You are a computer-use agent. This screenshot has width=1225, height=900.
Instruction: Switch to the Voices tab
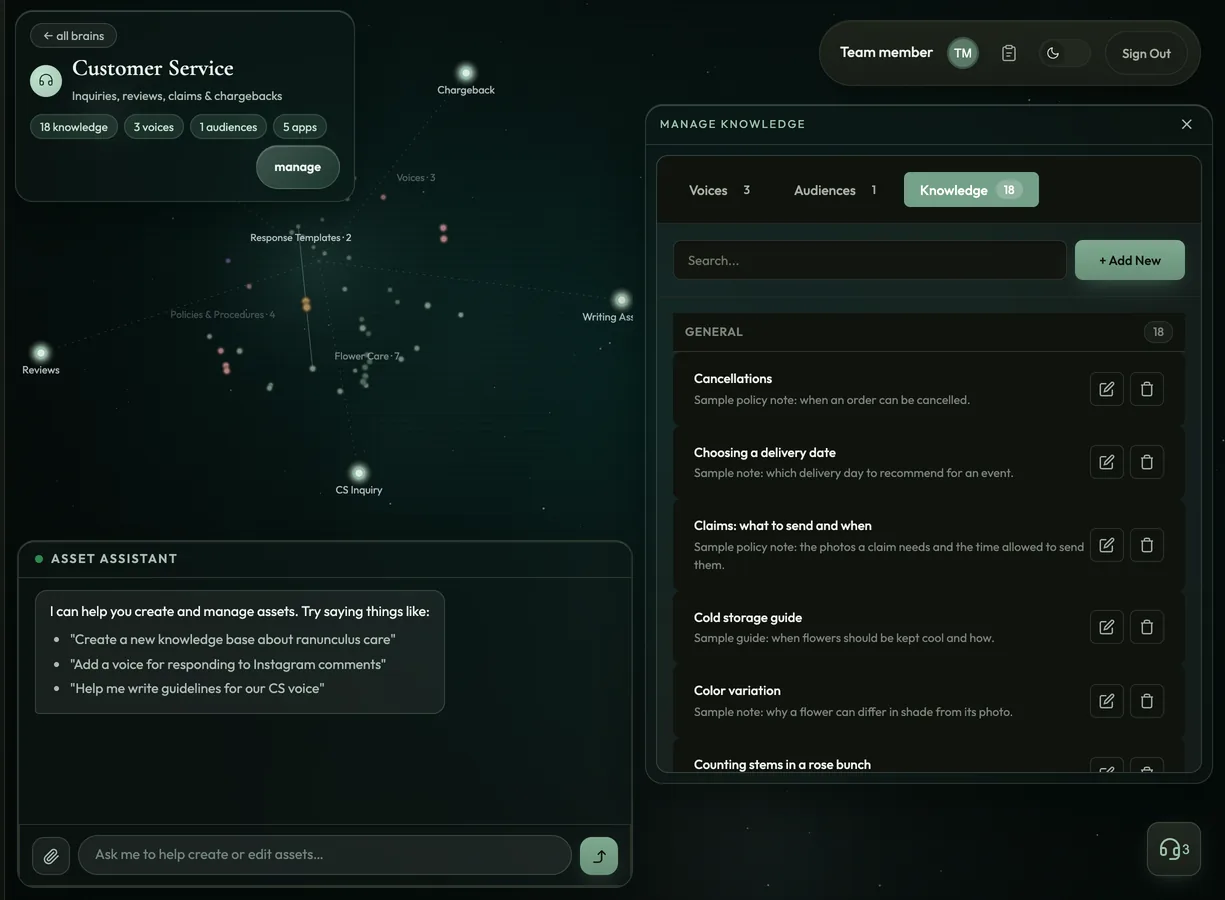pyautogui.click(x=719, y=190)
